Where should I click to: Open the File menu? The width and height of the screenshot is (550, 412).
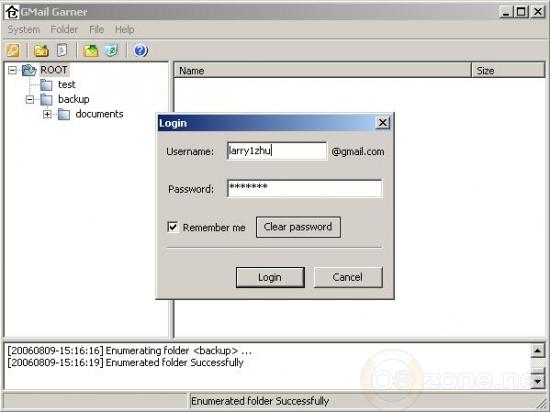[x=96, y=29]
